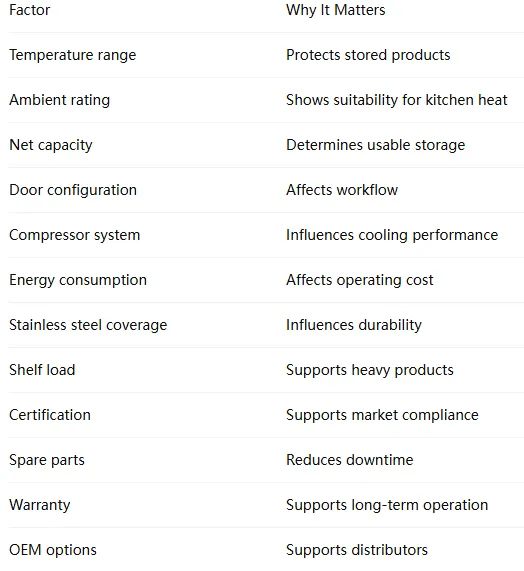Select the Net capacity cell
The width and height of the screenshot is (524, 571).
pyautogui.click(x=51, y=145)
